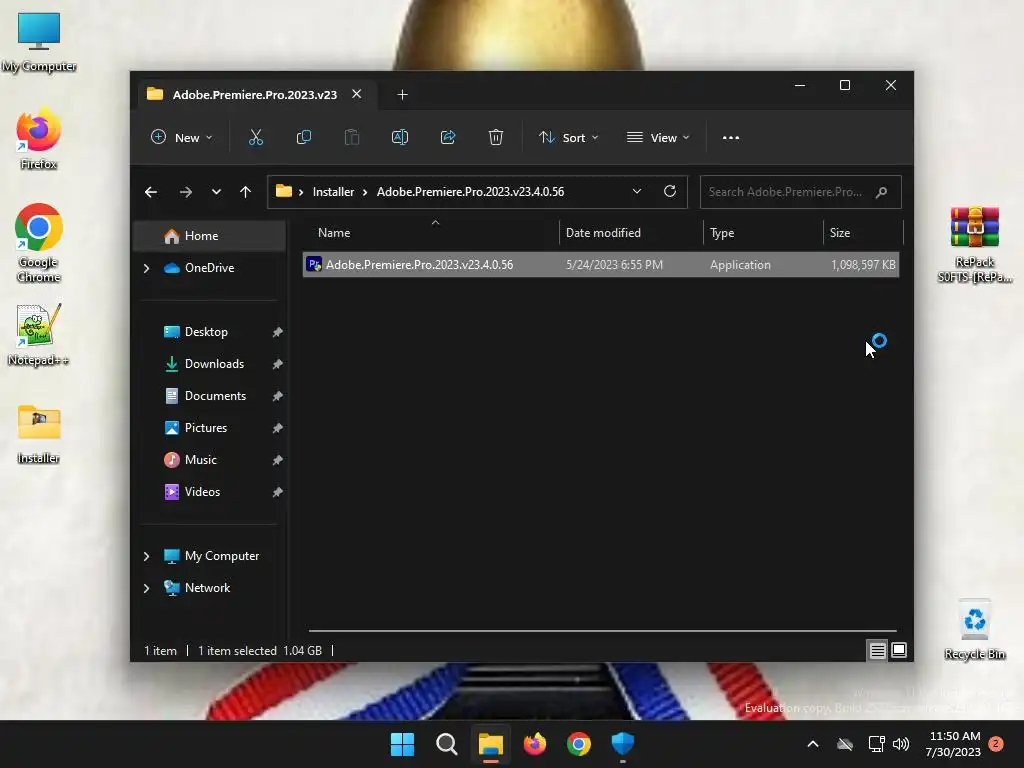Select My Computer desktop icon
1024x768 pixels.
39,42
